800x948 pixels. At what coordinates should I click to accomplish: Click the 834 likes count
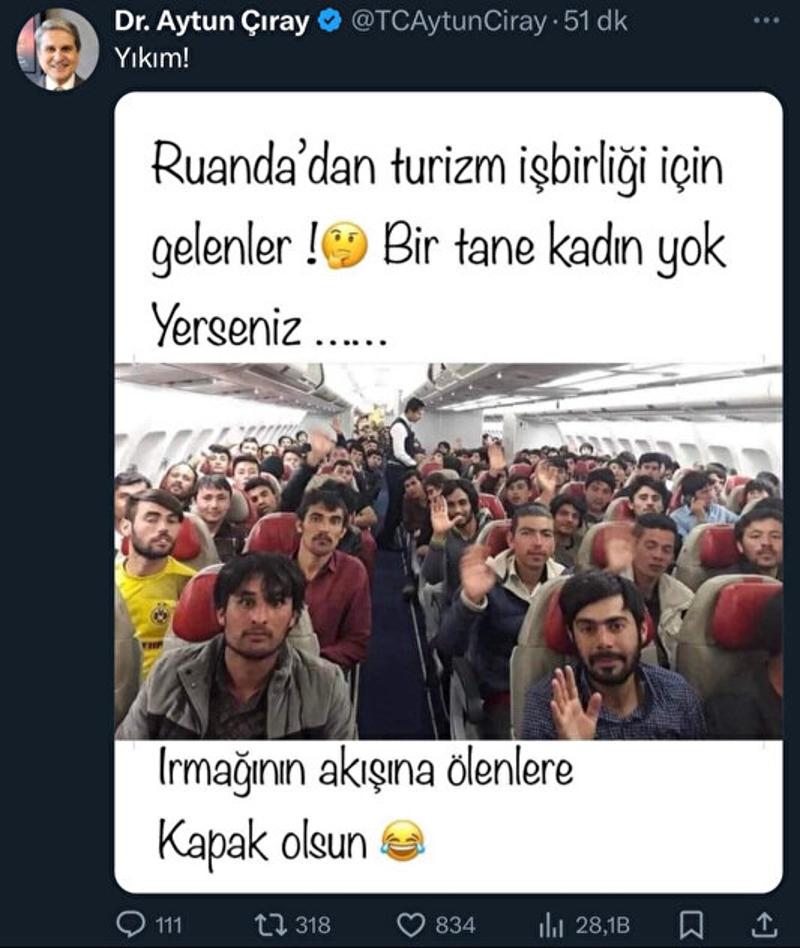[x=455, y=925]
